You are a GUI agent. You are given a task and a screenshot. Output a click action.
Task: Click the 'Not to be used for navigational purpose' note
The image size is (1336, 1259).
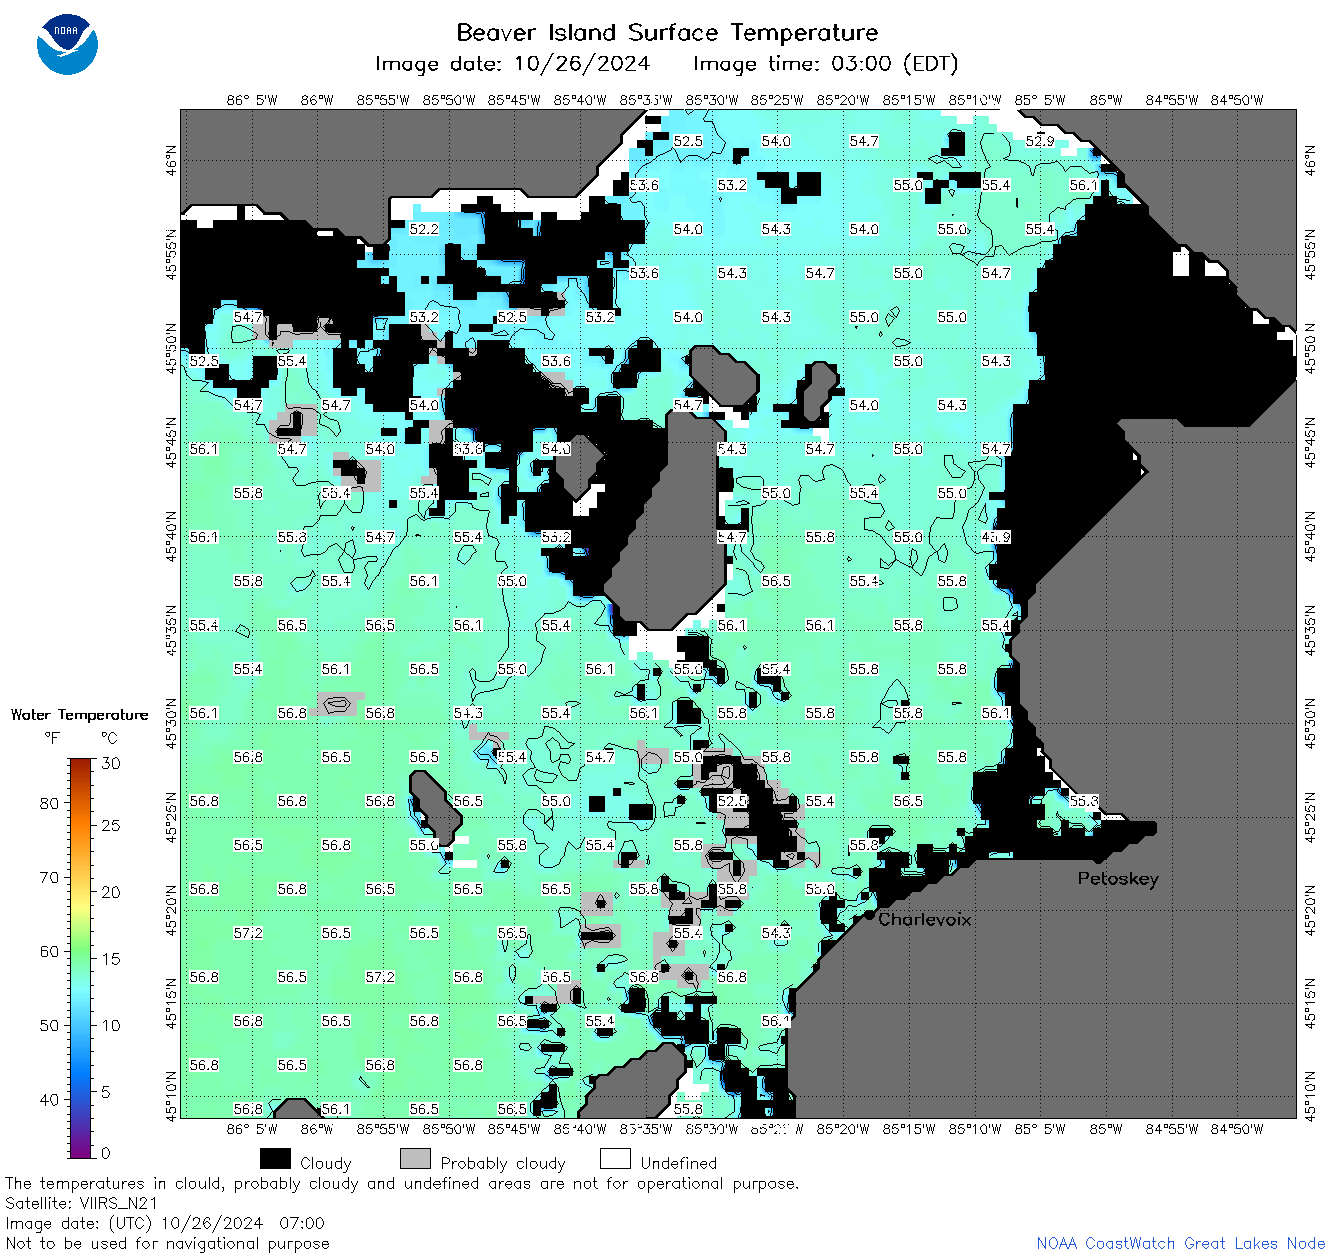pos(167,1243)
